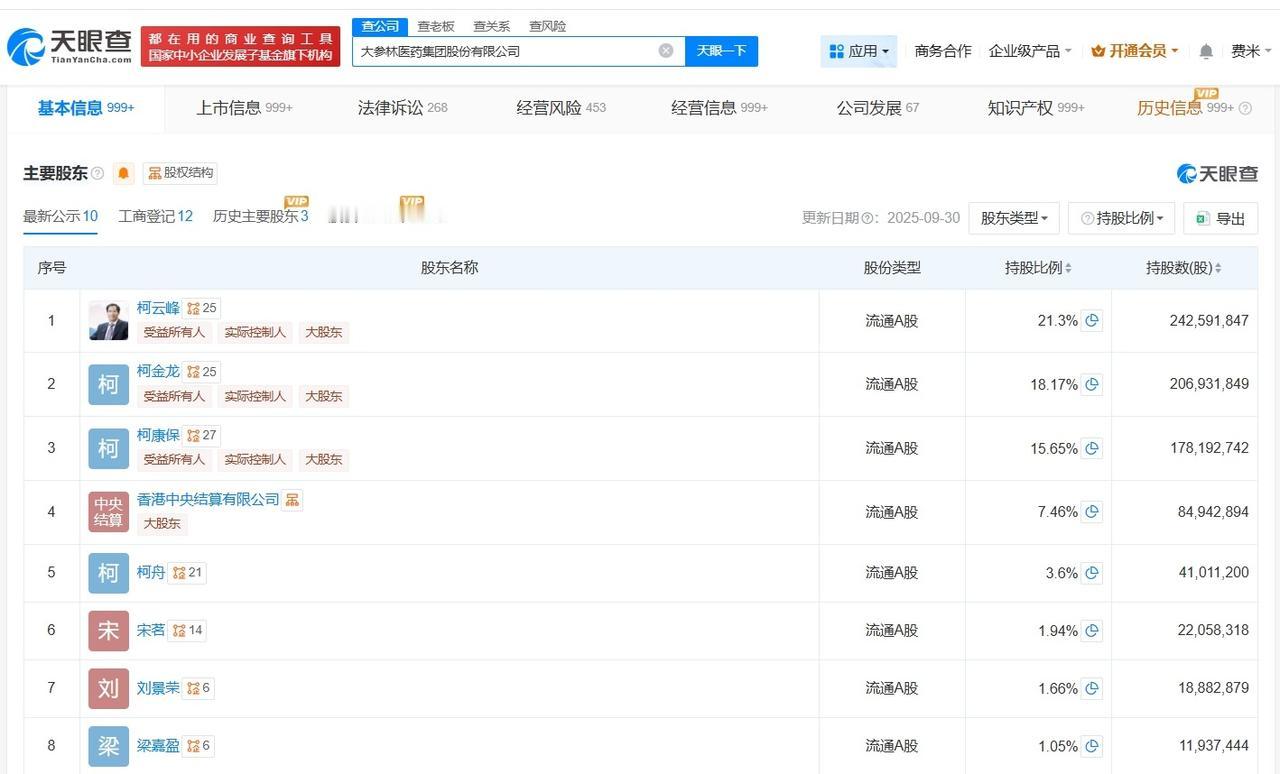Switch to the 历史信息 VIP tab
1280x774 pixels.
pos(1194,108)
